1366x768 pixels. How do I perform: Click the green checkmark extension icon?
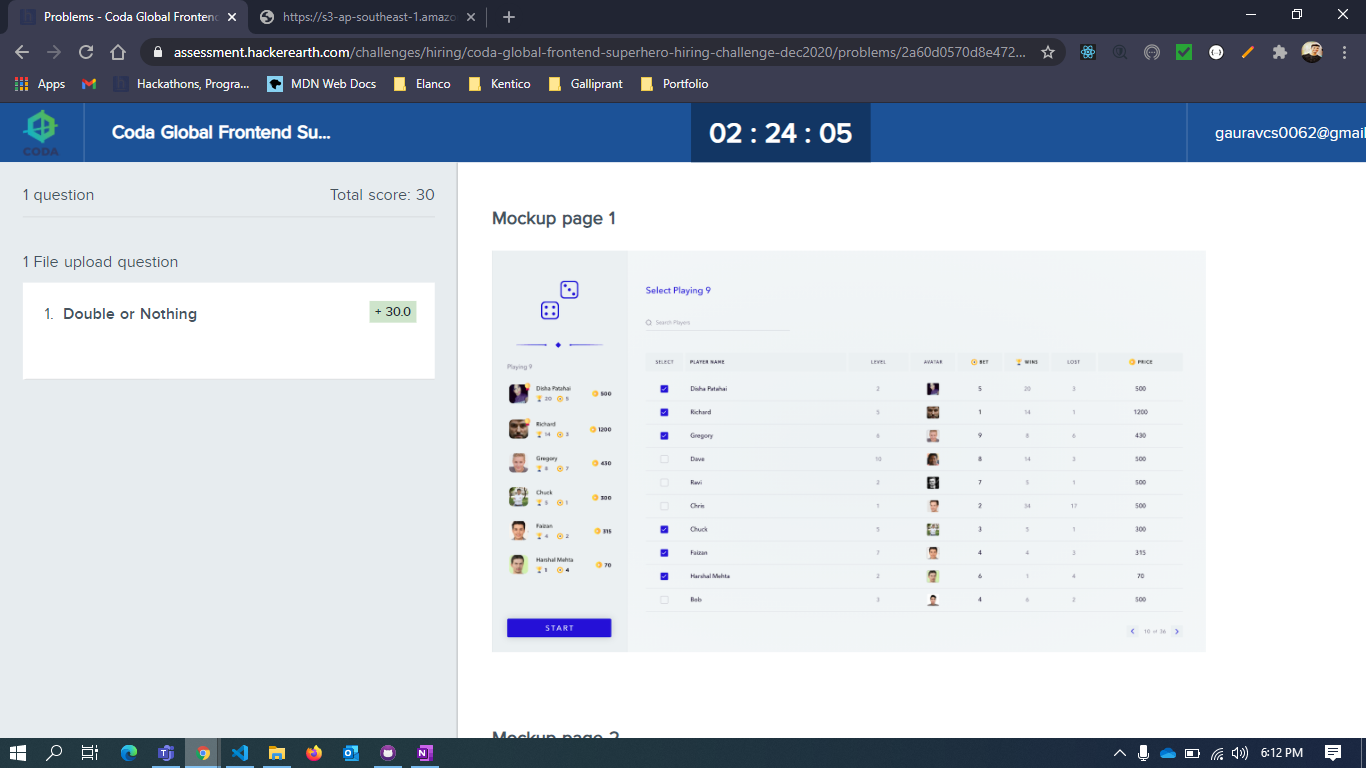point(1184,52)
